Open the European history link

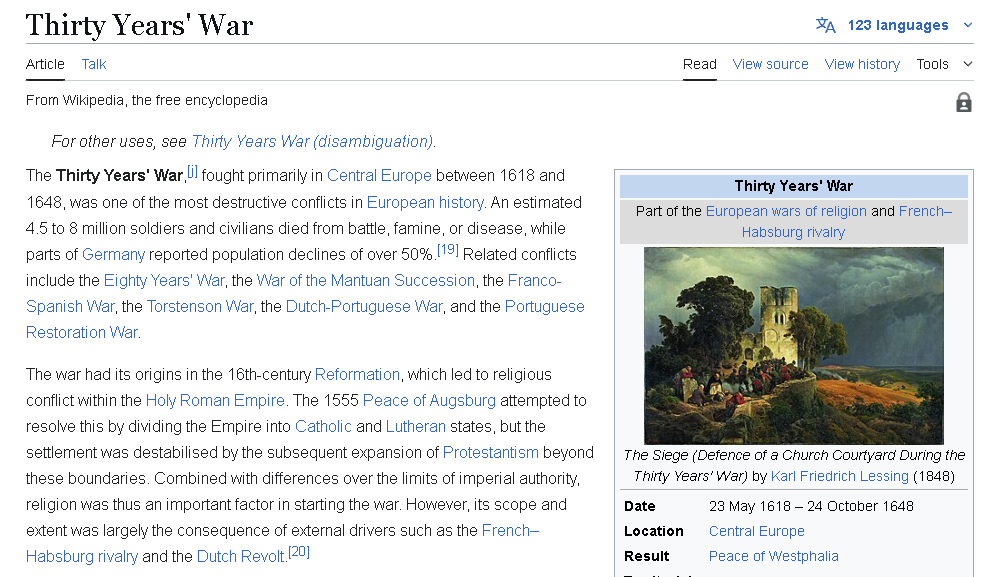coord(425,202)
